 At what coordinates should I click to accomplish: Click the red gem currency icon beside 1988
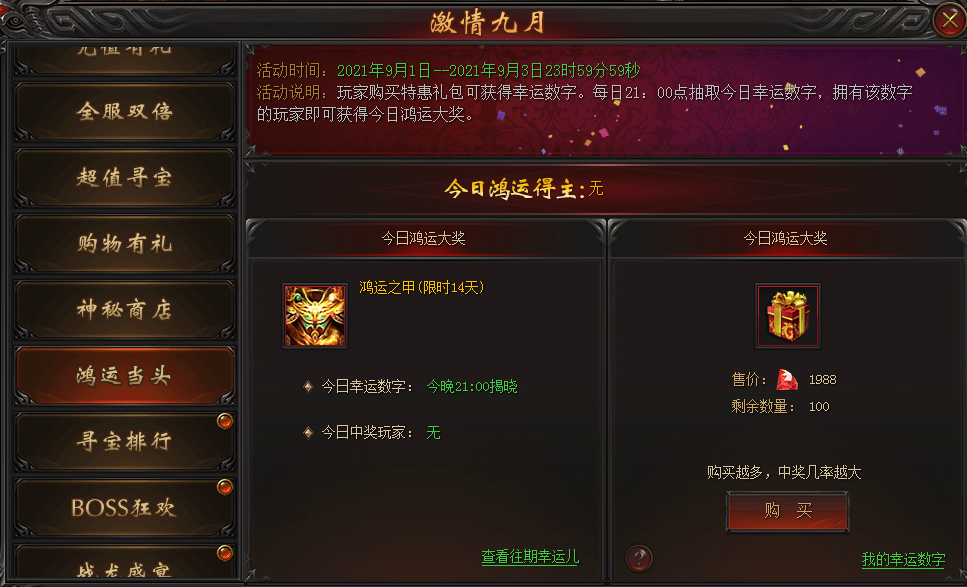[x=786, y=379]
